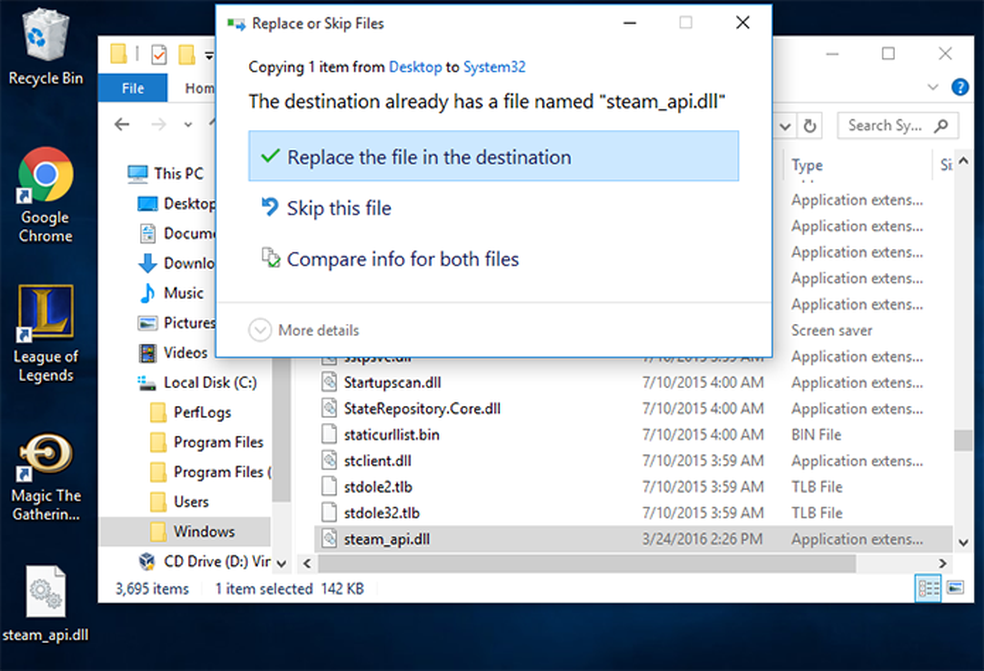This screenshot has height=671, width=984.
Task: Select steam_api.dll in System32 file list
Action: pos(633,539)
